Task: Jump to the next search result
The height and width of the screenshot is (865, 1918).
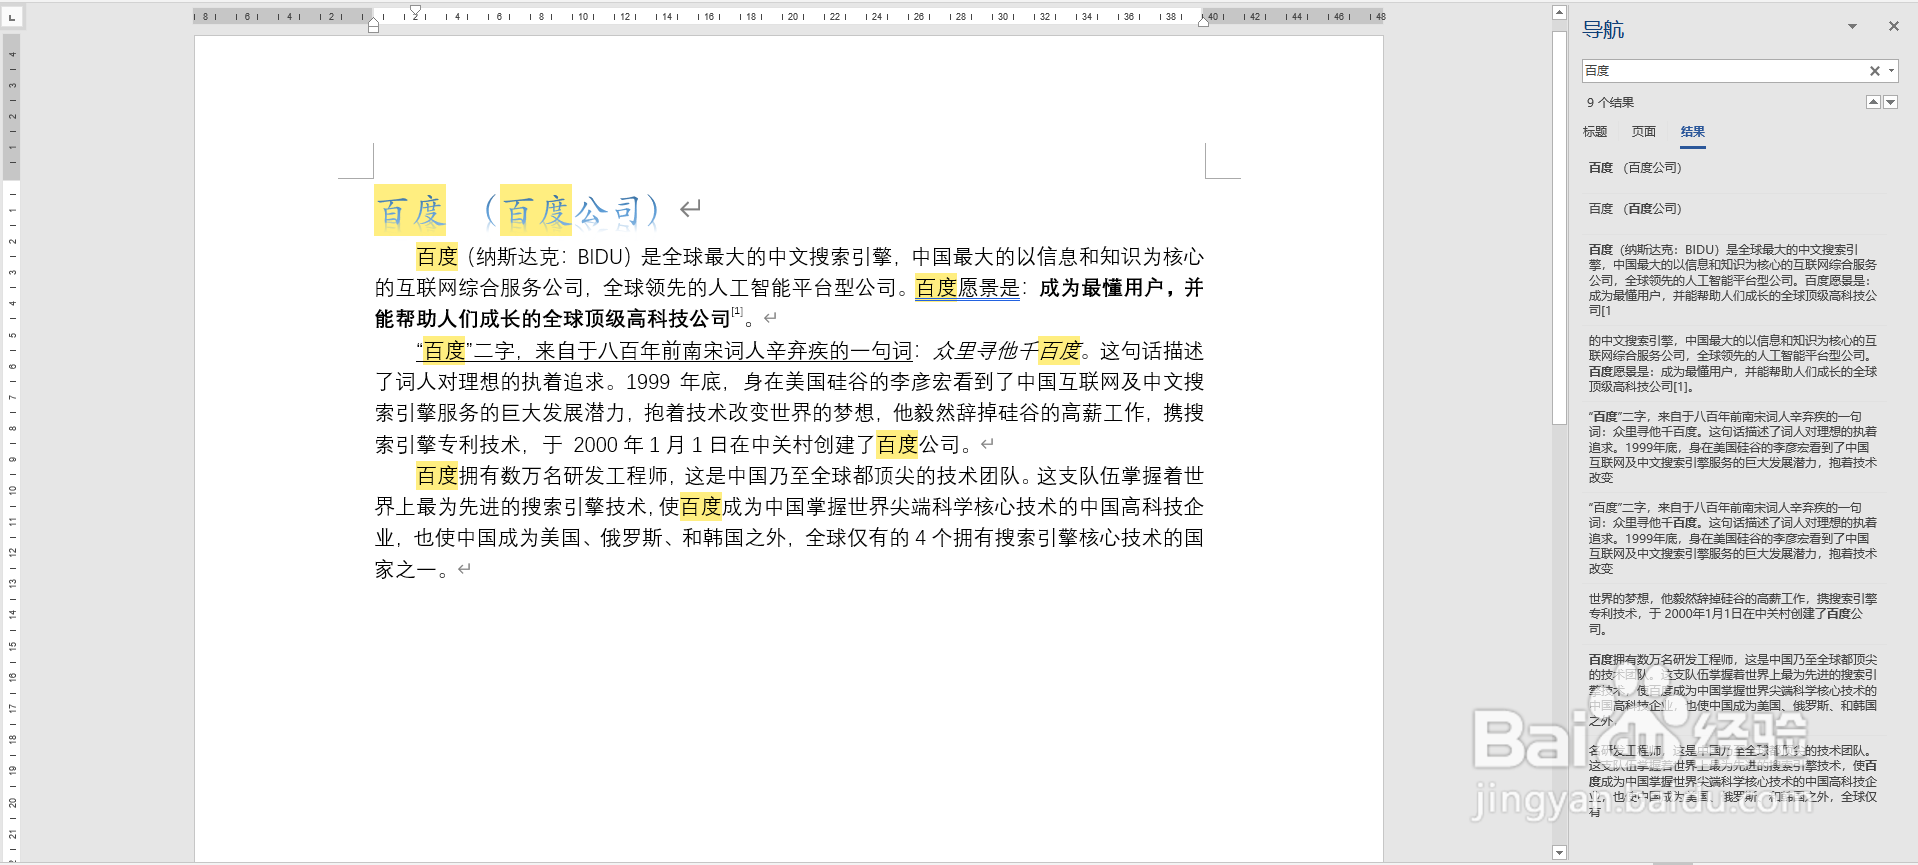Action: (x=1890, y=102)
